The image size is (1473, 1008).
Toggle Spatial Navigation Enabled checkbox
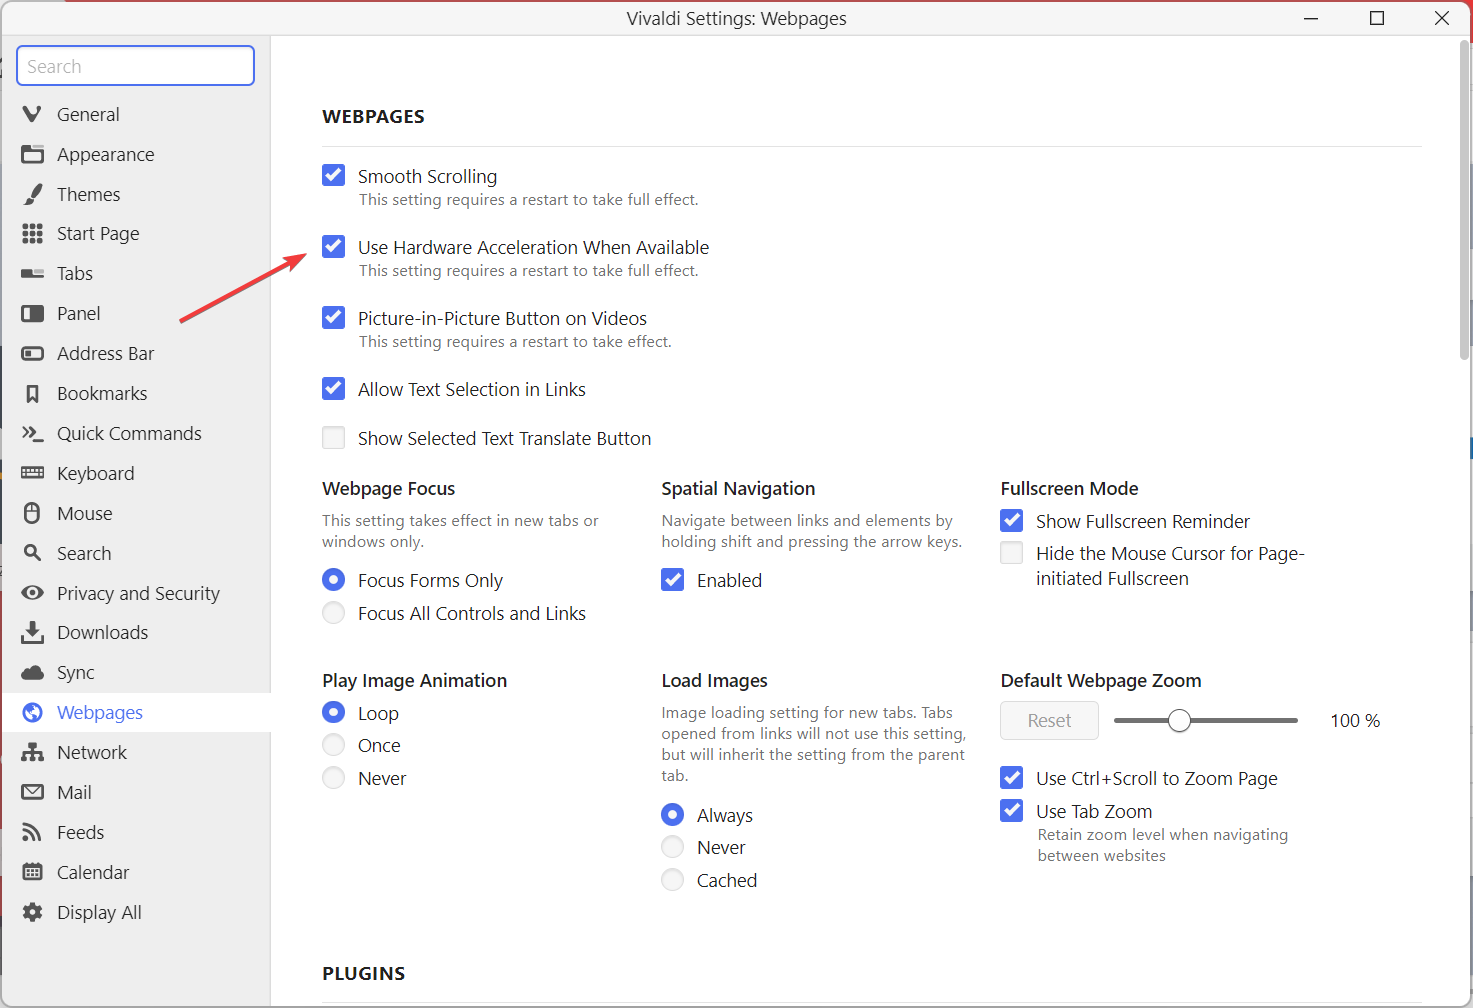[673, 580]
